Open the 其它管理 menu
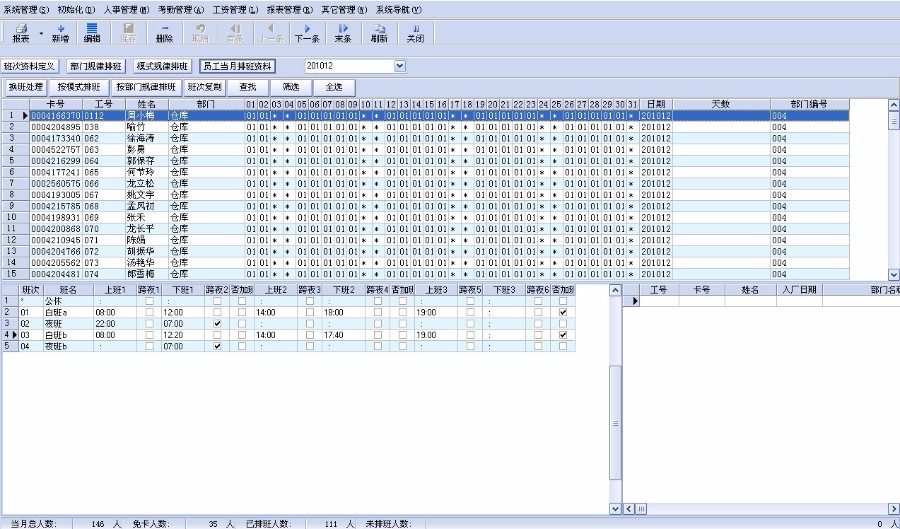This screenshot has width=900, height=529. point(344,10)
